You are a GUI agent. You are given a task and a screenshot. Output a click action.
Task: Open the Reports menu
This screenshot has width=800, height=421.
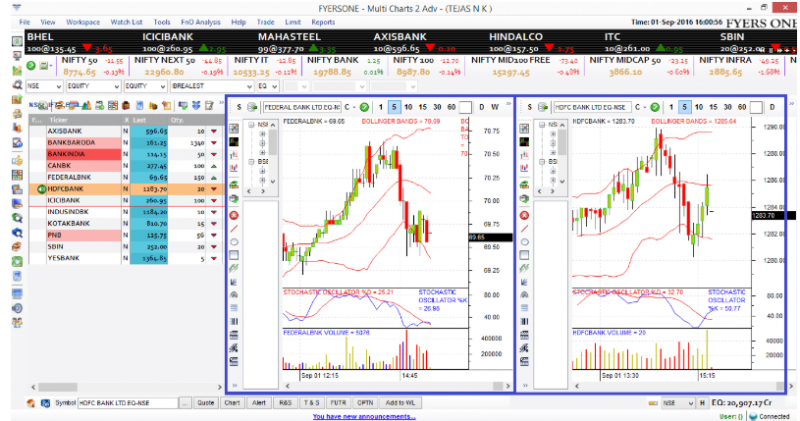[323, 22]
